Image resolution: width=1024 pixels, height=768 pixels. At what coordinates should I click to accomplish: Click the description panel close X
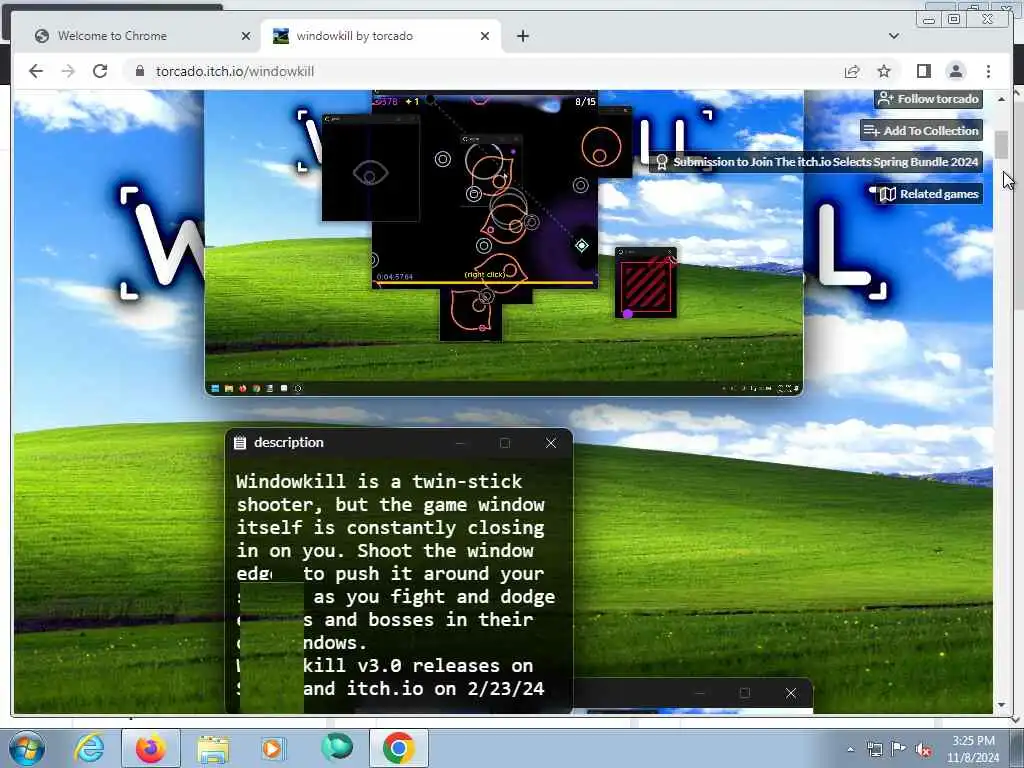(x=551, y=443)
